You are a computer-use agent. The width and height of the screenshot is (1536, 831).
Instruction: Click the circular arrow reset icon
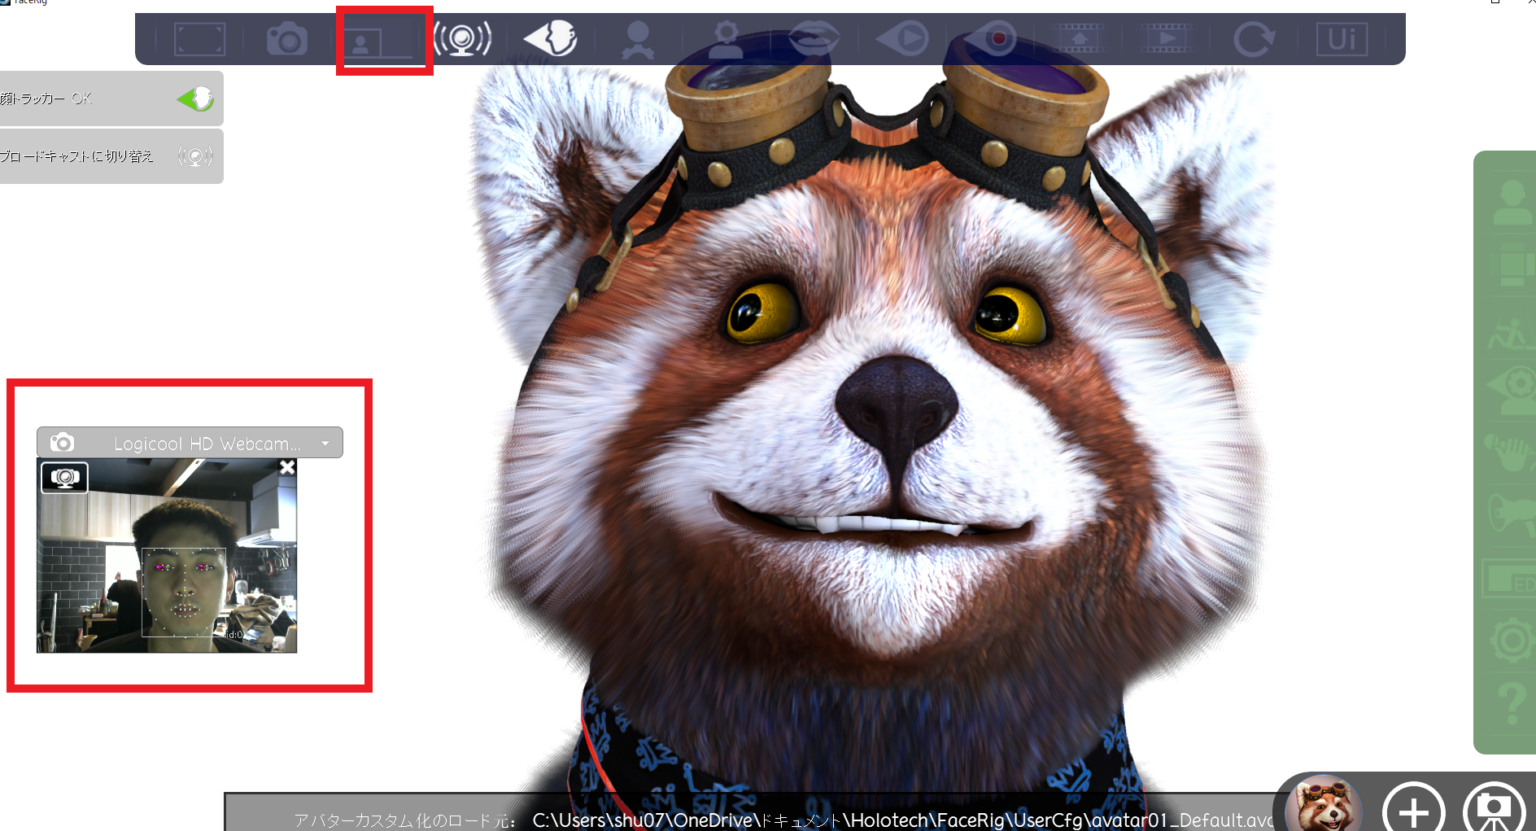pyautogui.click(x=1253, y=40)
